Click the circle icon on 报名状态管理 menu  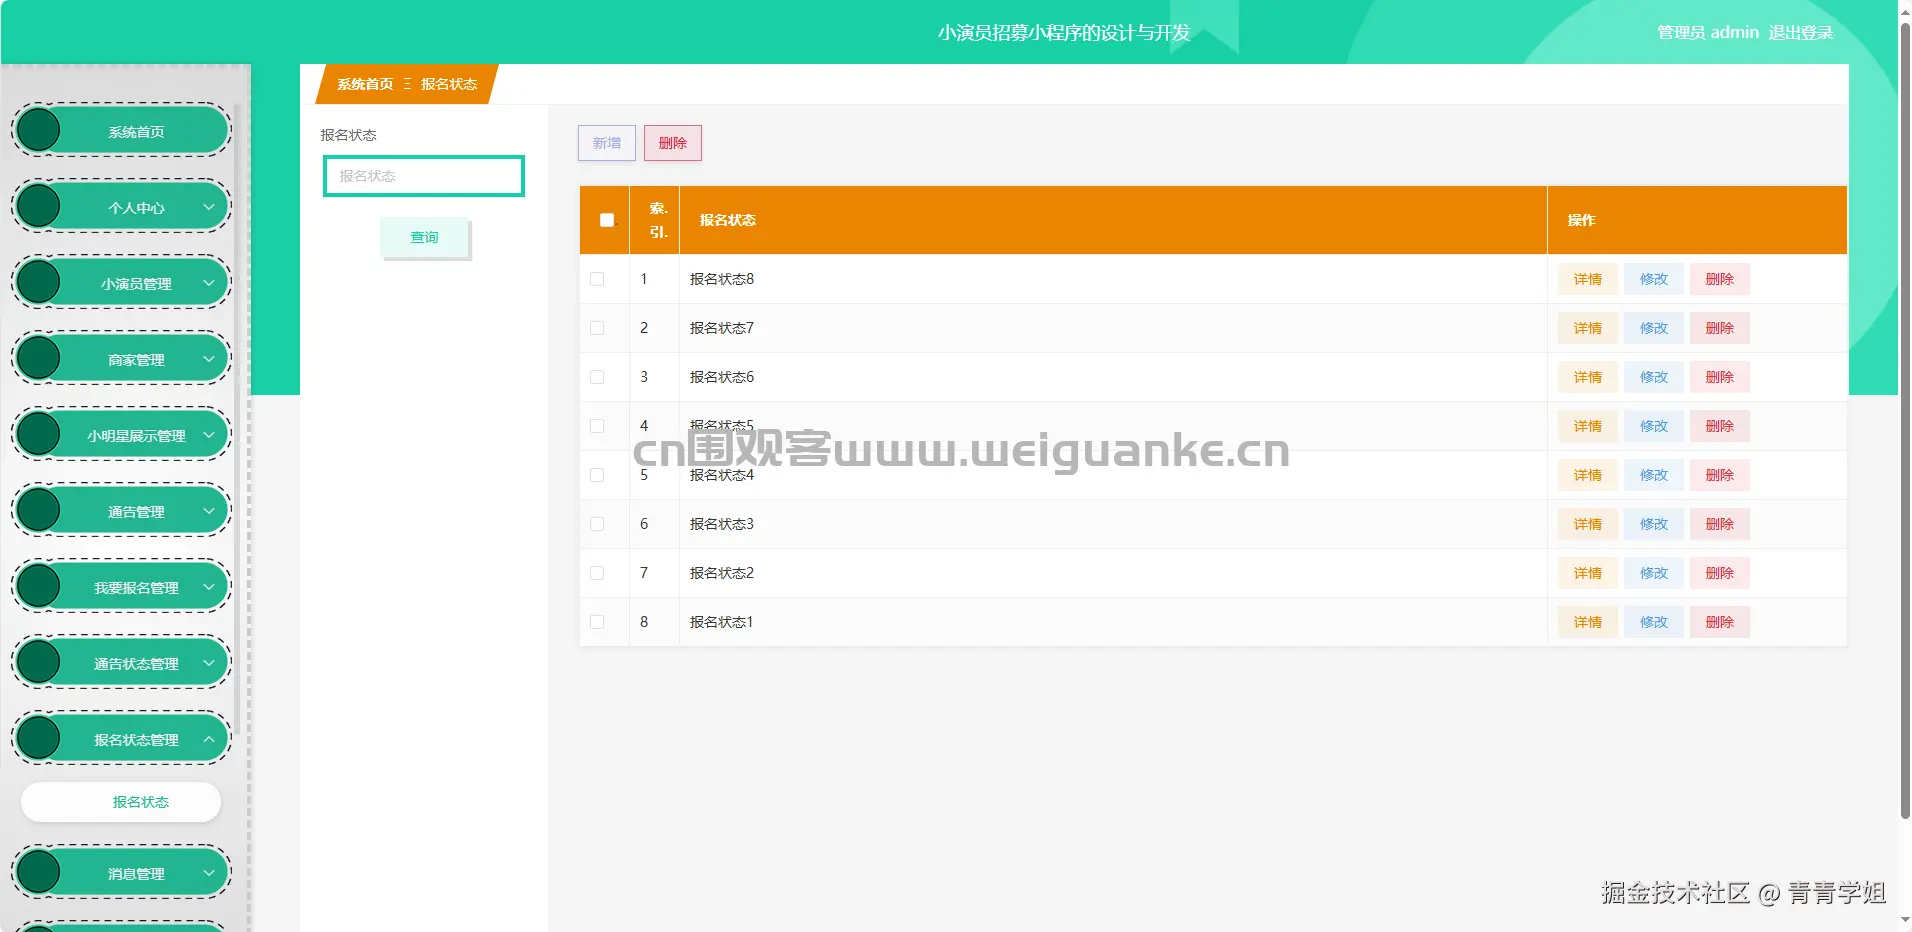point(39,738)
